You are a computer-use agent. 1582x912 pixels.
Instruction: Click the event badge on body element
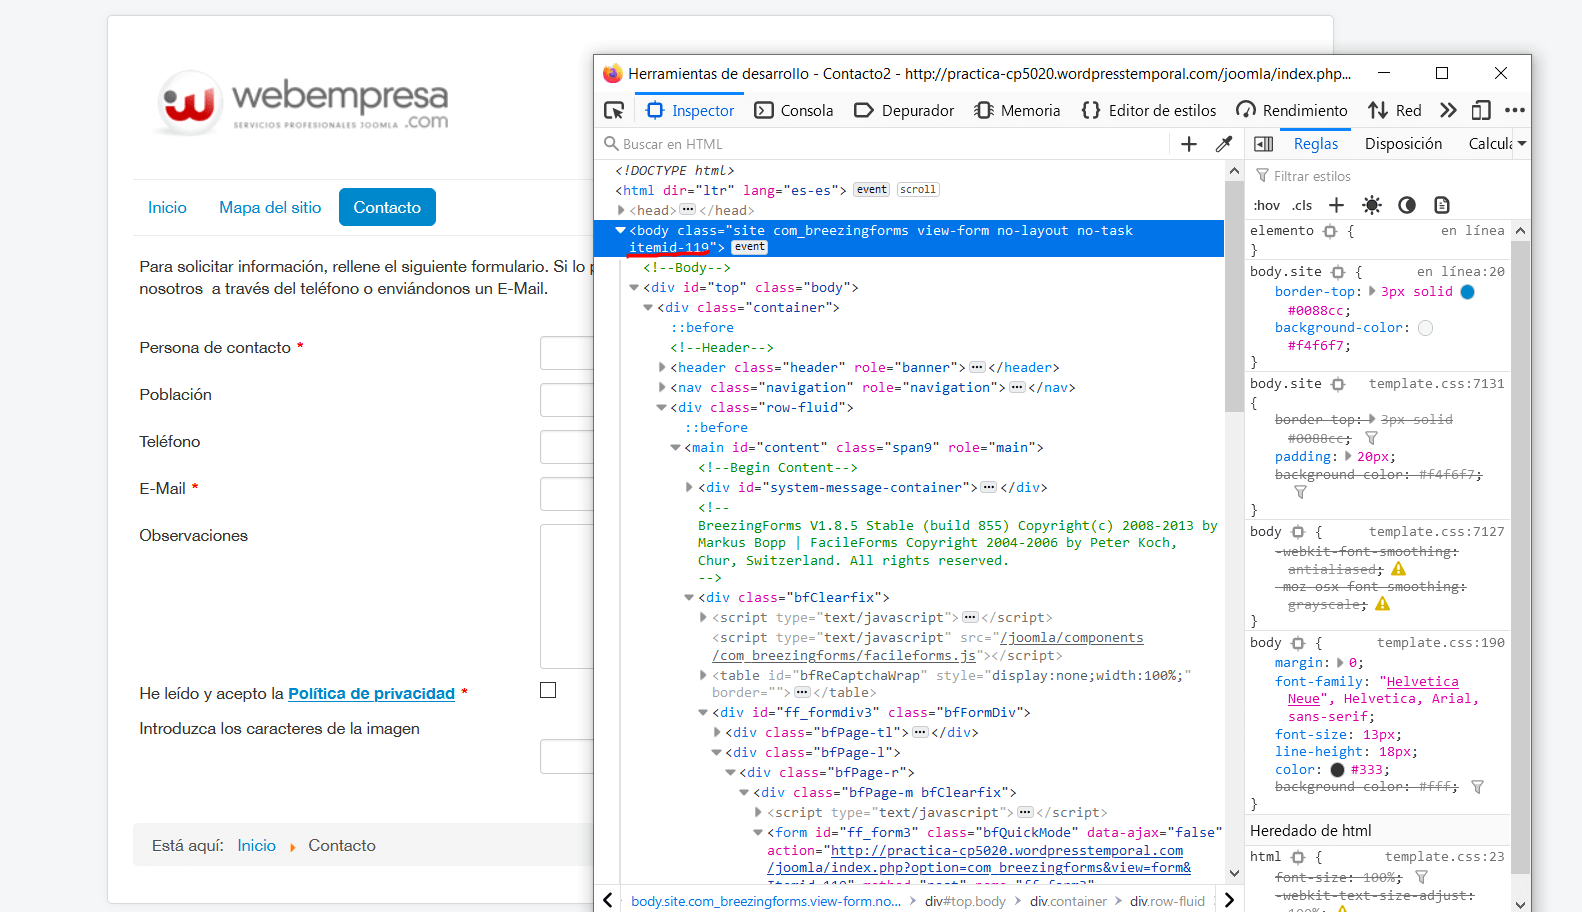(750, 247)
